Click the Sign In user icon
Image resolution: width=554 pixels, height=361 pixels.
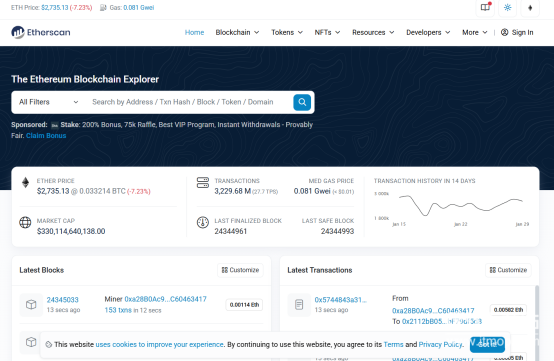point(505,32)
